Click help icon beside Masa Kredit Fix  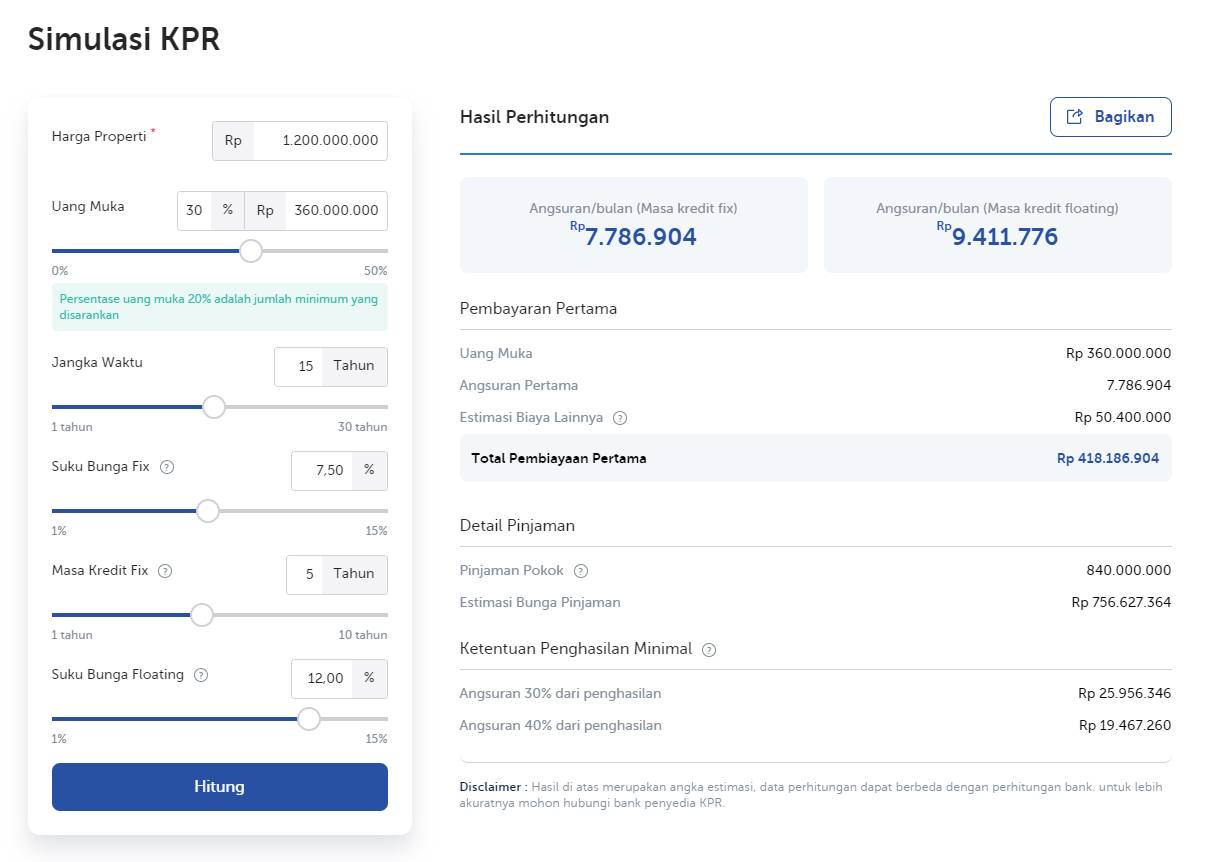pyautogui.click(x=166, y=571)
